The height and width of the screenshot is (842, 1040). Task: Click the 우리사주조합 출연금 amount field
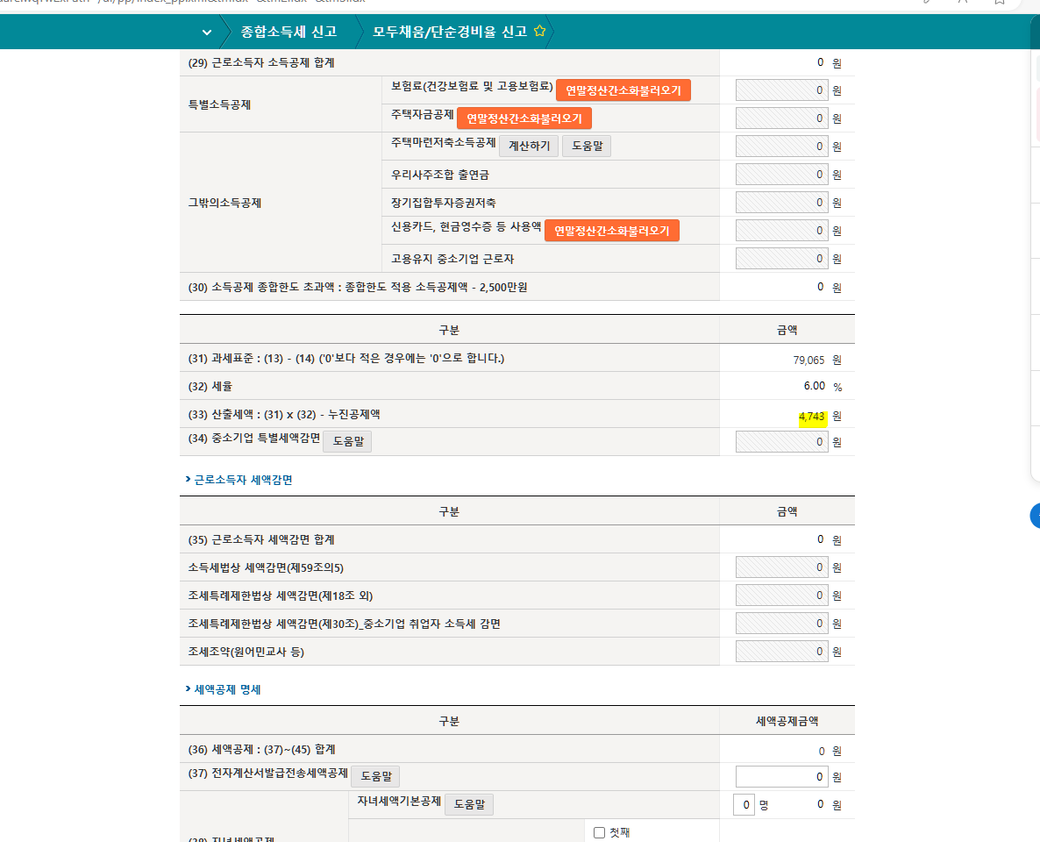[x=782, y=175]
